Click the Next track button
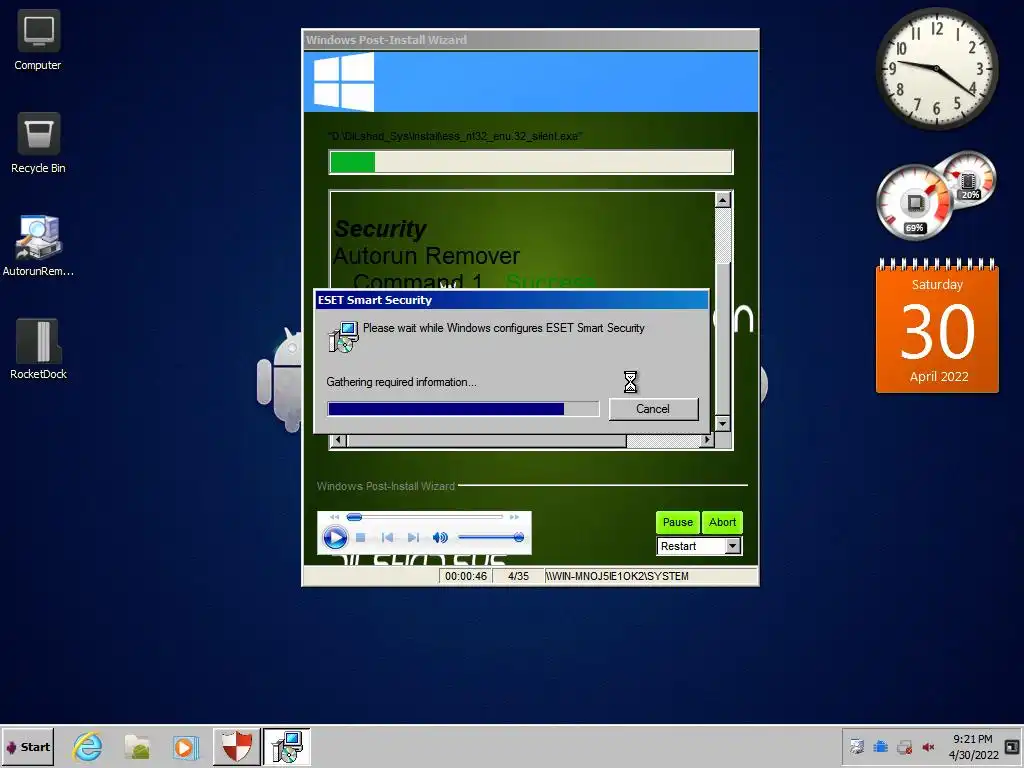The image size is (1024, 768). [413, 537]
